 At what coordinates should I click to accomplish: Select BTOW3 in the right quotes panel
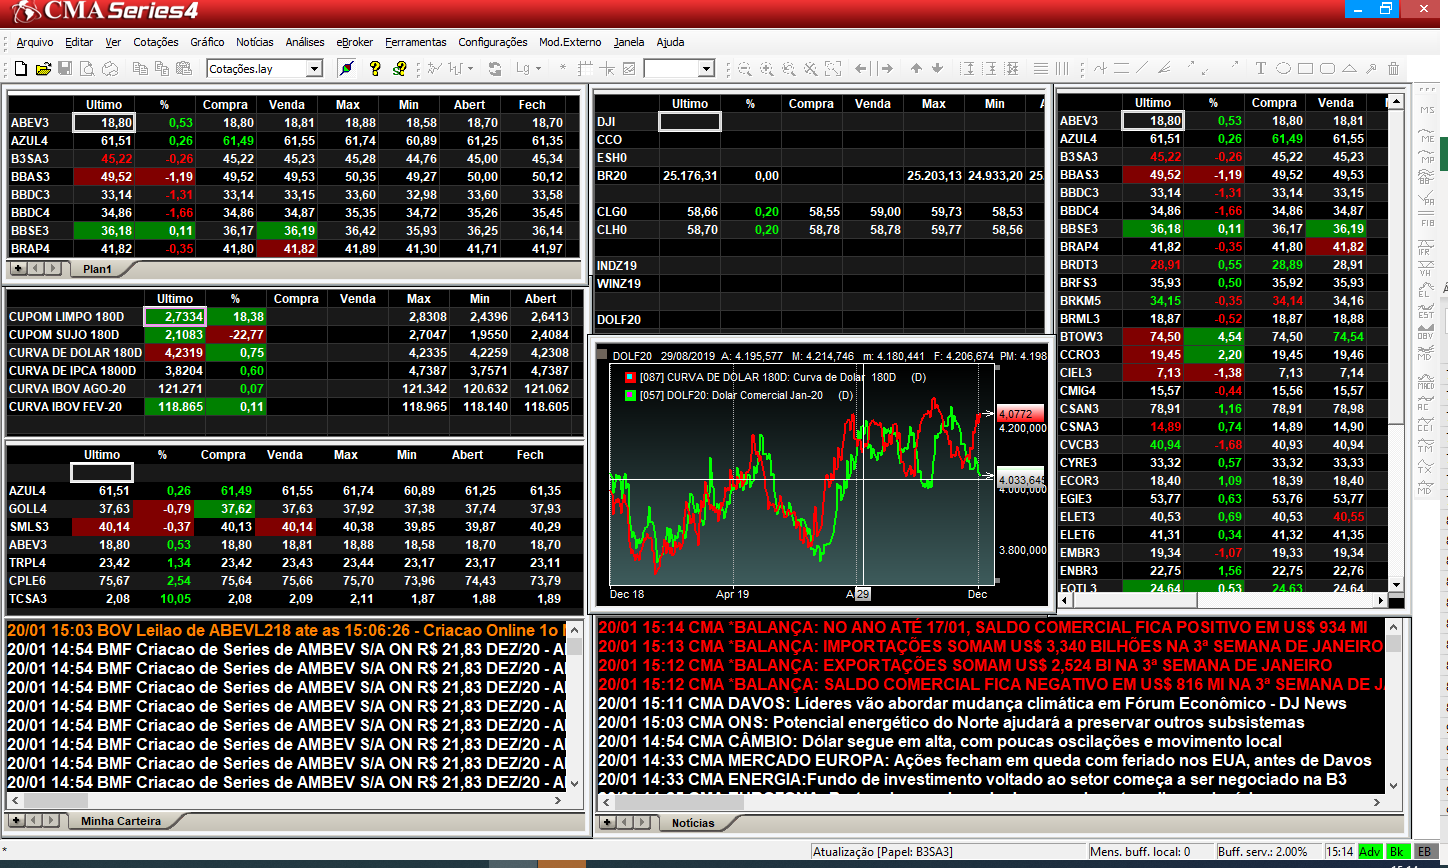[x=1081, y=337]
